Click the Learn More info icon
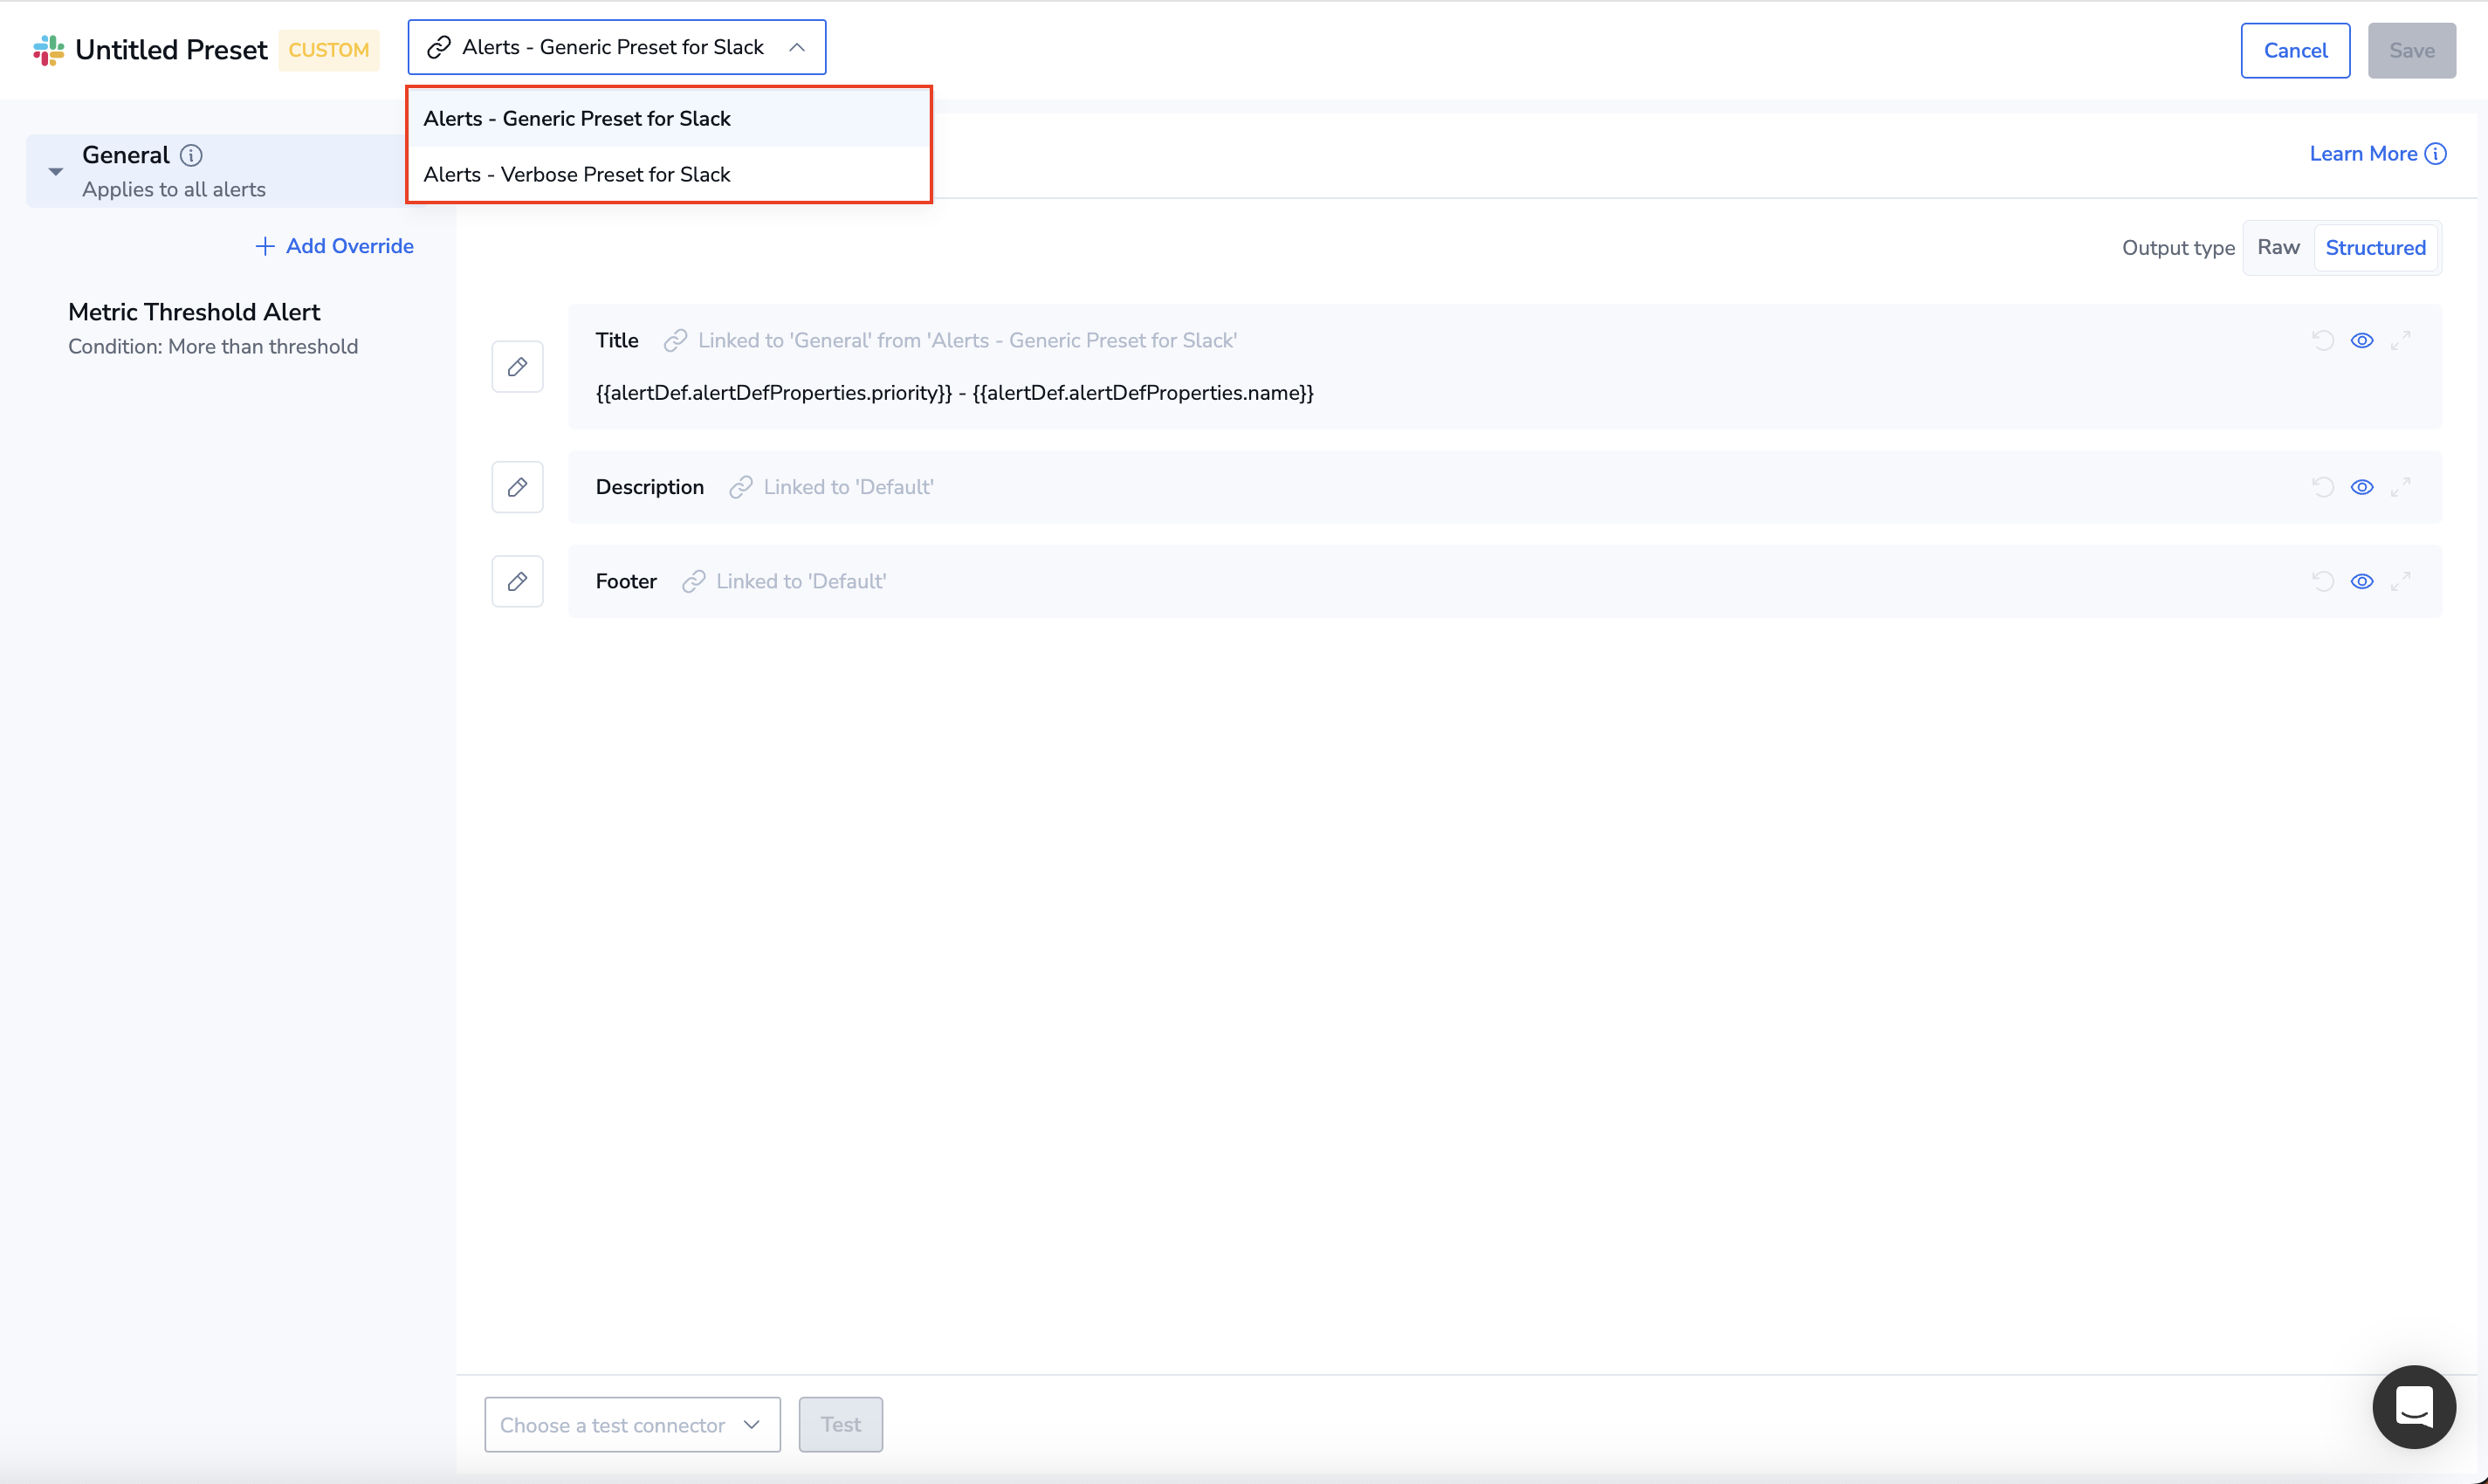 point(2436,154)
